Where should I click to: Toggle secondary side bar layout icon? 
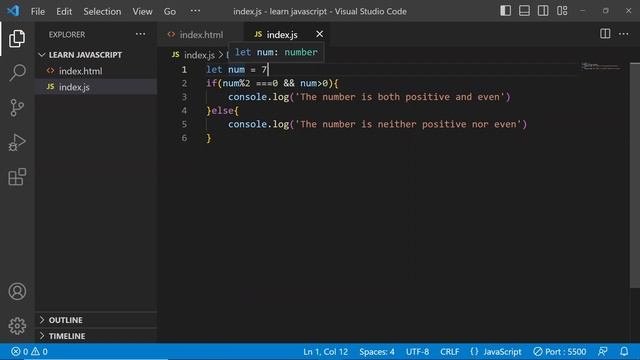point(543,11)
